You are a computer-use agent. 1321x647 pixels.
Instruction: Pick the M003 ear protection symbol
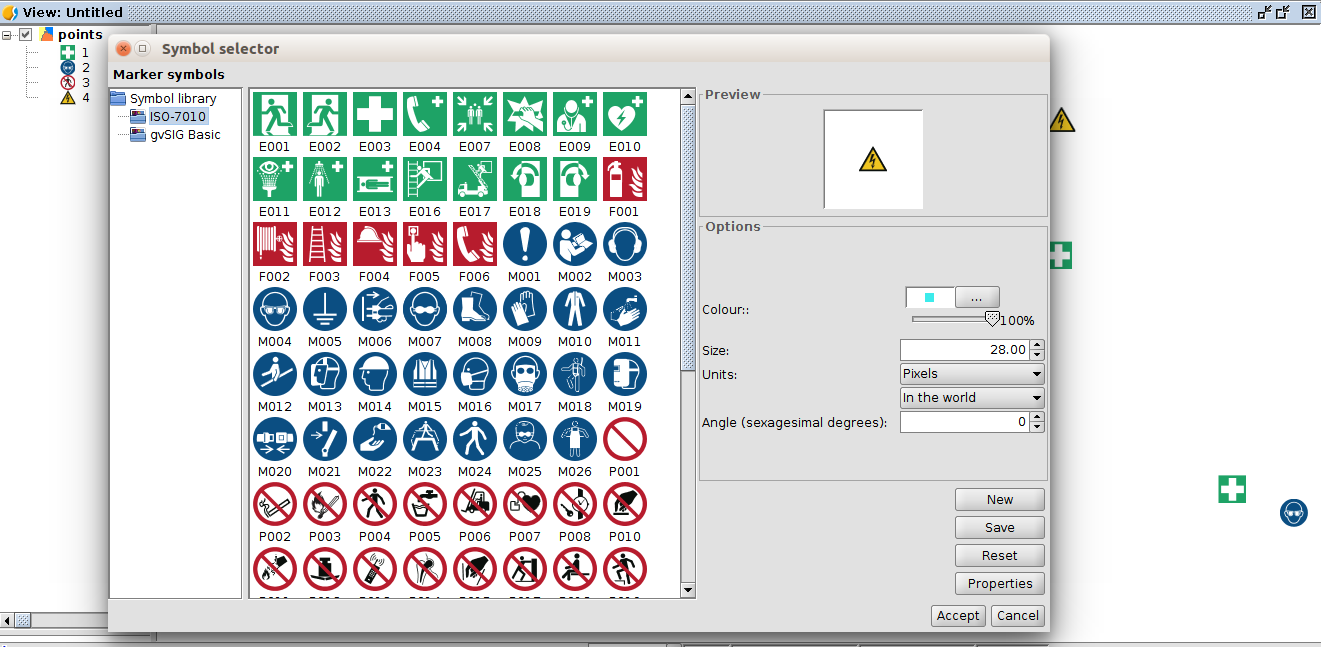point(625,244)
